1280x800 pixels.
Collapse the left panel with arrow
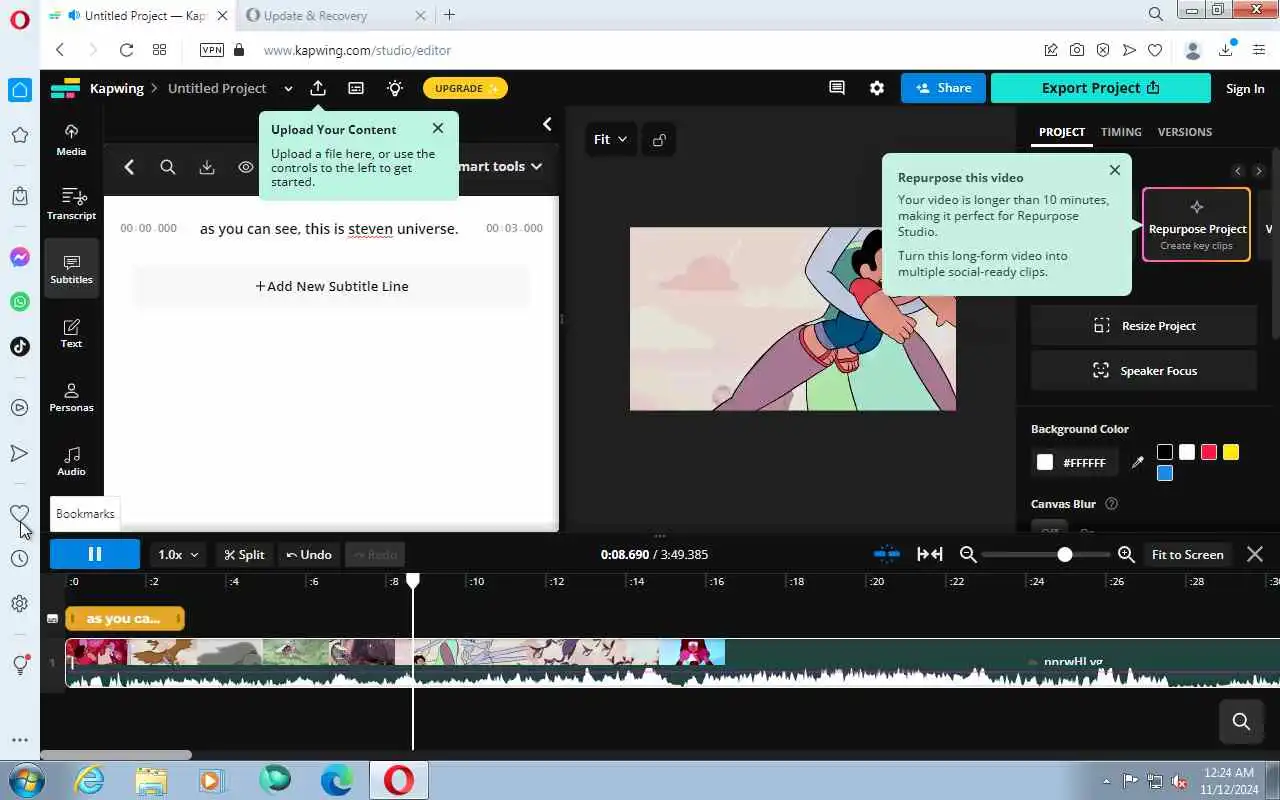[547, 124]
